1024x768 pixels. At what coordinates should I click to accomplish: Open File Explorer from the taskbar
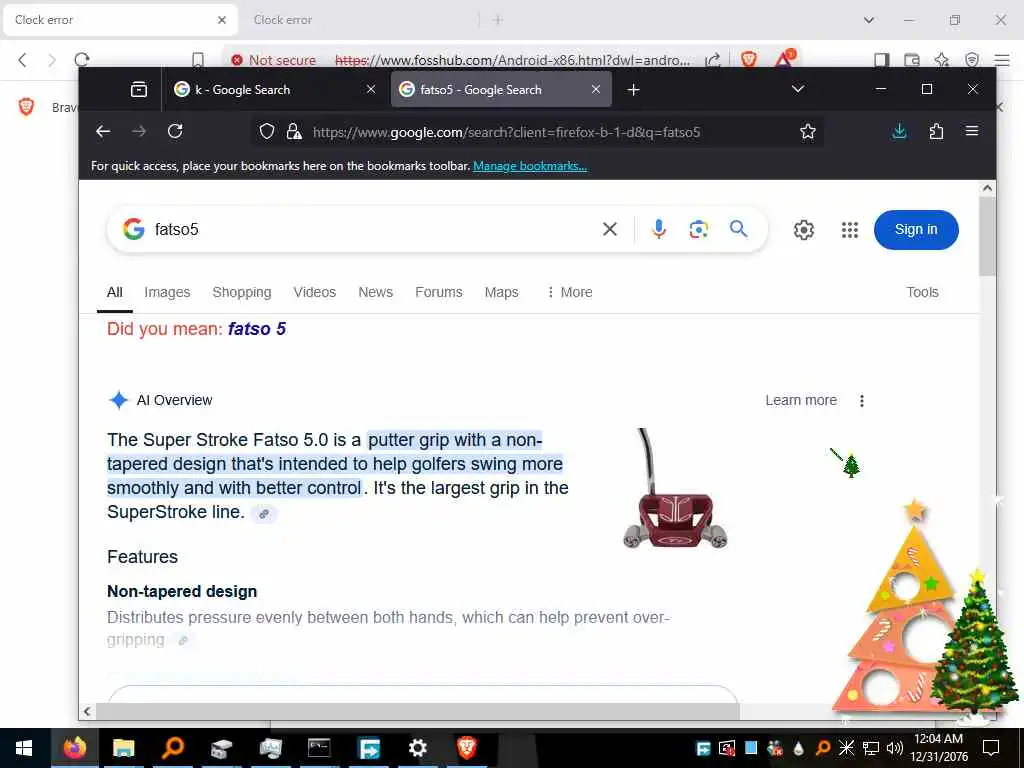tap(123, 748)
